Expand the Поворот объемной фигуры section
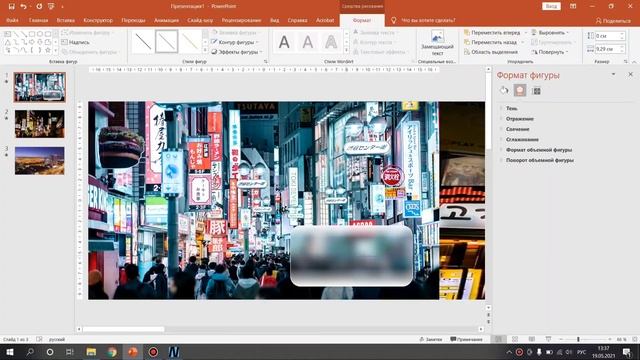Viewport: 640px width, 360px height. 540,160
